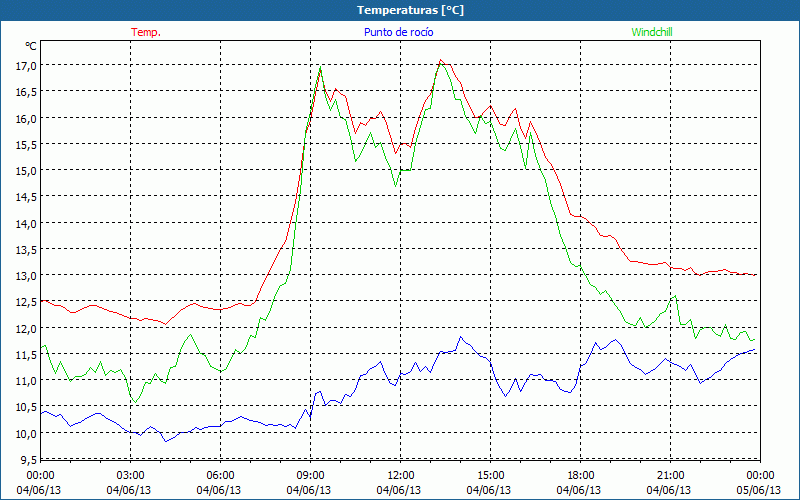Click the 06:00 time axis label
This screenshot has height=500, width=800.
tap(218, 476)
